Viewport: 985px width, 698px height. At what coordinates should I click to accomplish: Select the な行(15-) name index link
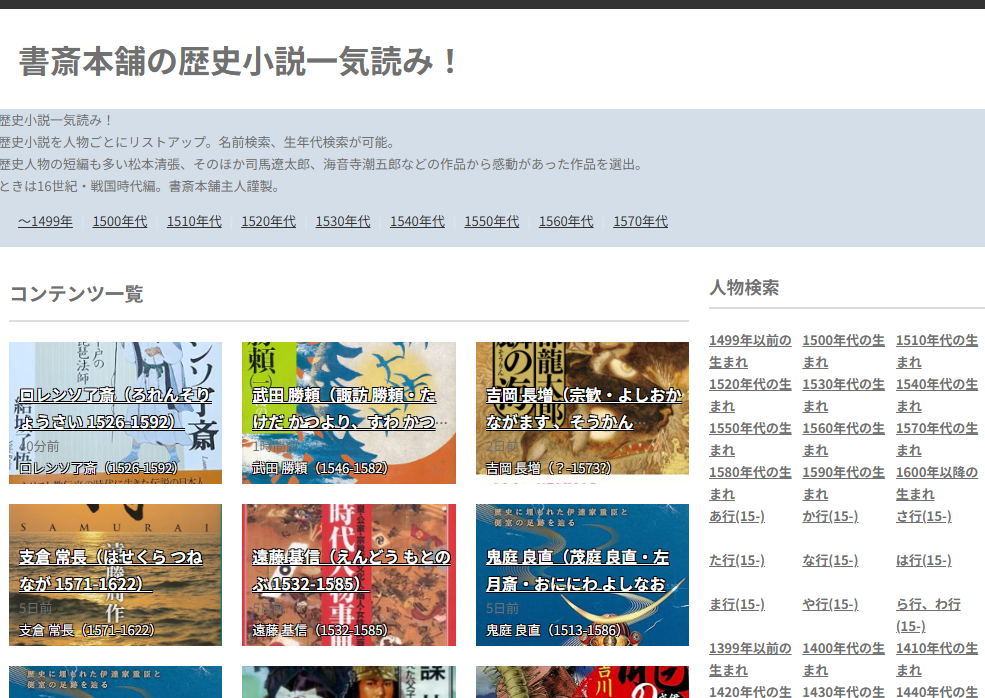click(830, 560)
